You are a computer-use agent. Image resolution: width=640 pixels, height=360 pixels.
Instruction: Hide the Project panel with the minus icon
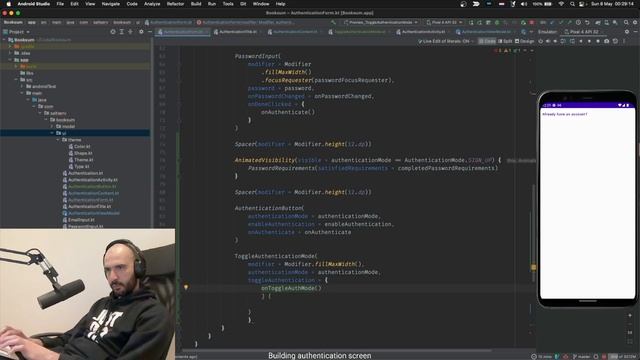[149, 31]
